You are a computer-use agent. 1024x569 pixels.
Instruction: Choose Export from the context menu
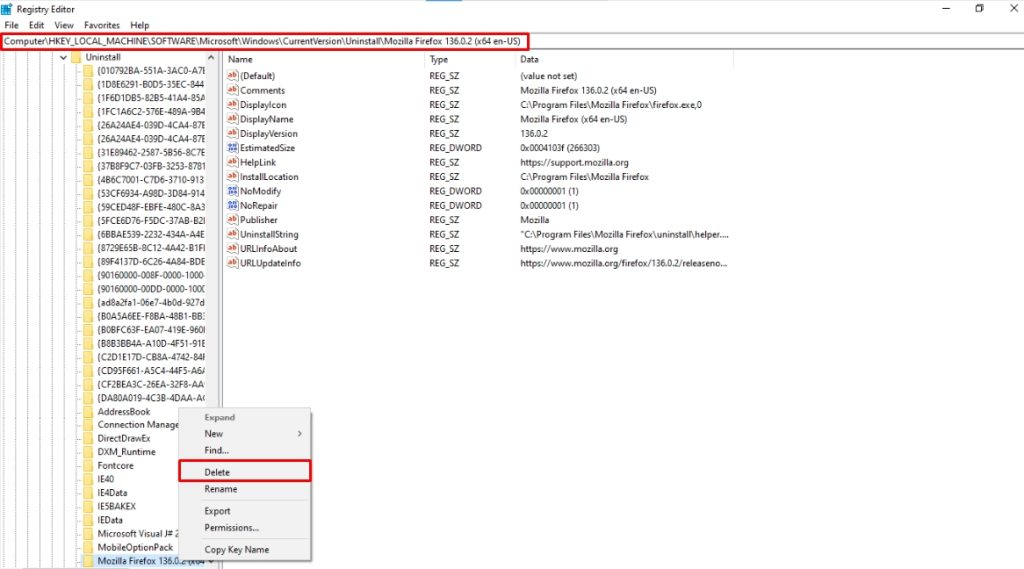coord(245,511)
